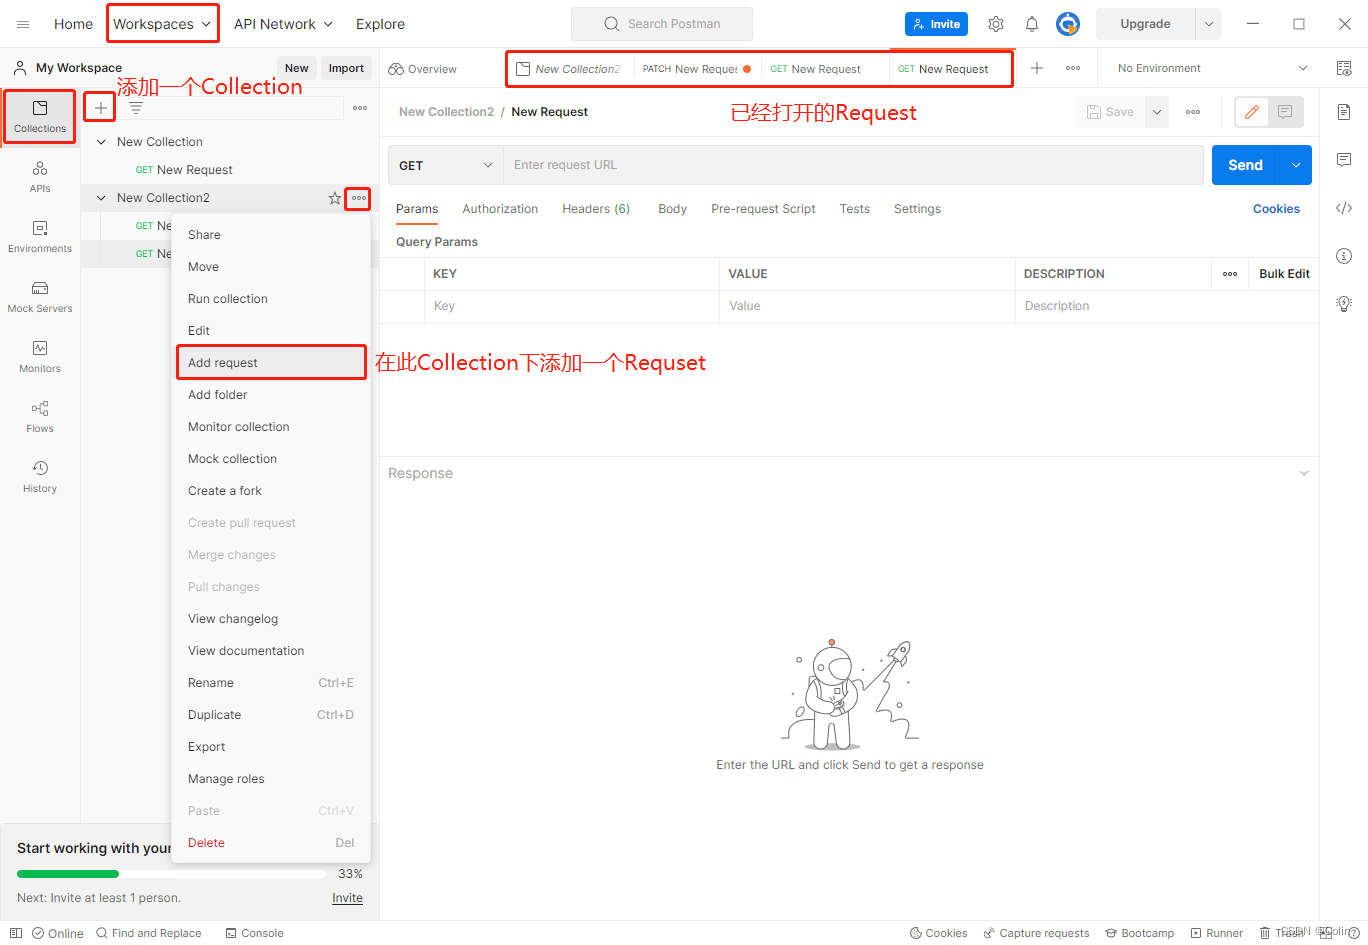The width and height of the screenshot is (1368, 945).
Task: Click the Key cell in Query Params
Action: (x=571, y=306)
